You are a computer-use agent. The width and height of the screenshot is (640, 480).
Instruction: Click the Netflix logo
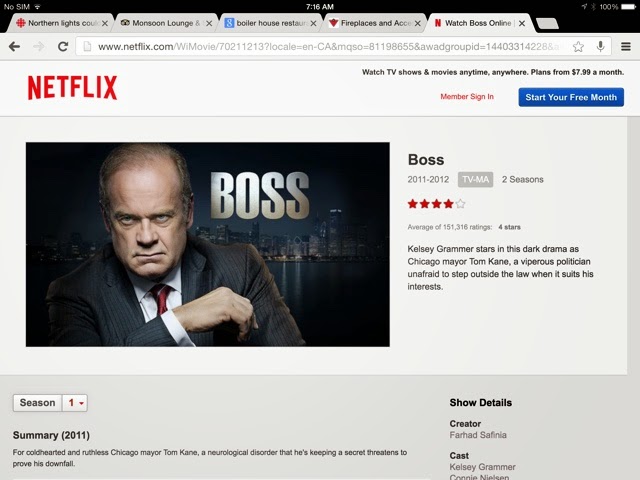[72, 87]
